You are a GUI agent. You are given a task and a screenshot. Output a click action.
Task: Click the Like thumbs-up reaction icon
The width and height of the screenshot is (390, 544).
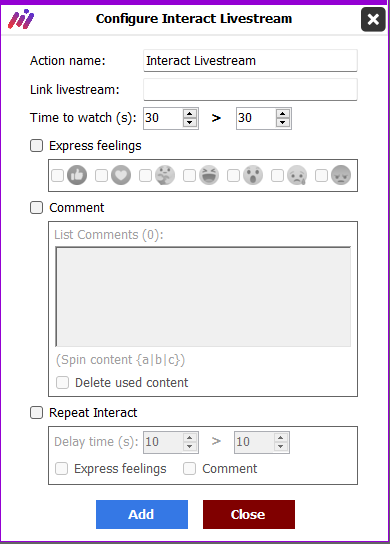pos(77,175)
